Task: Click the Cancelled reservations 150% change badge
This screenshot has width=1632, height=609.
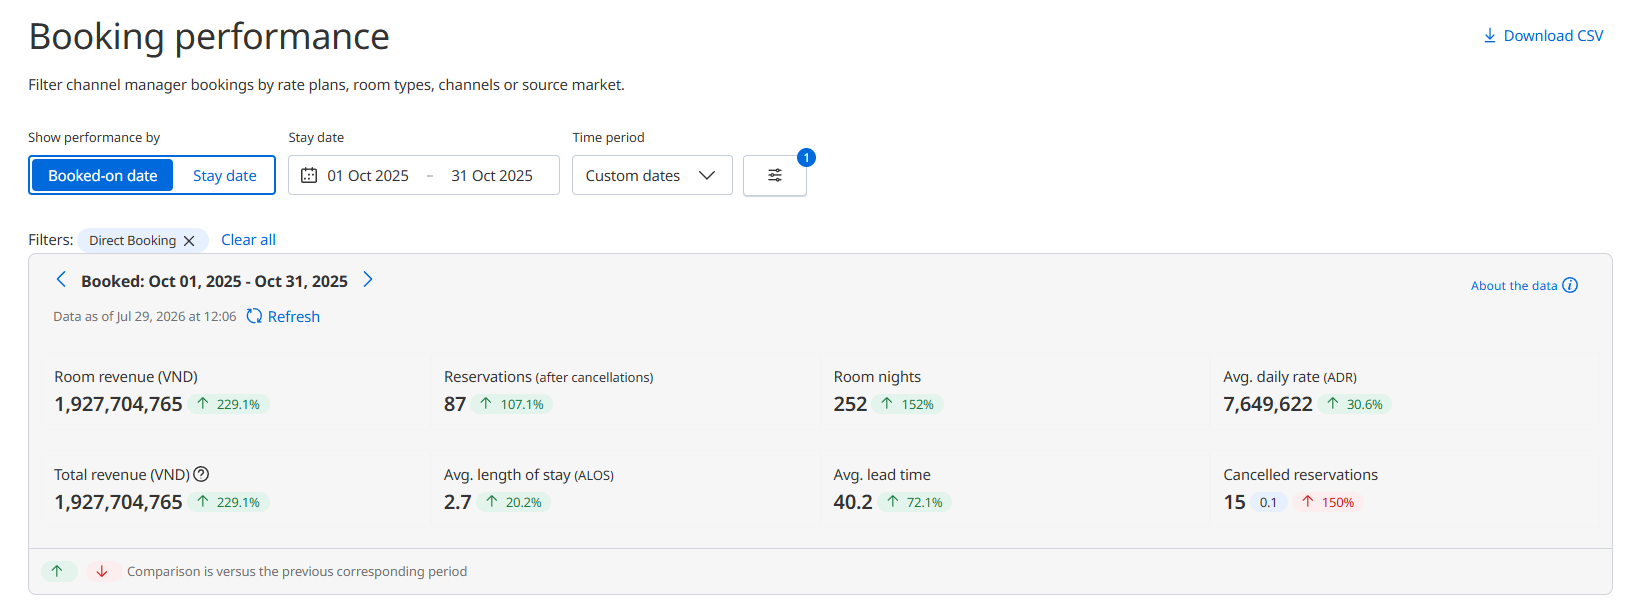Action: pos(1327,502)
